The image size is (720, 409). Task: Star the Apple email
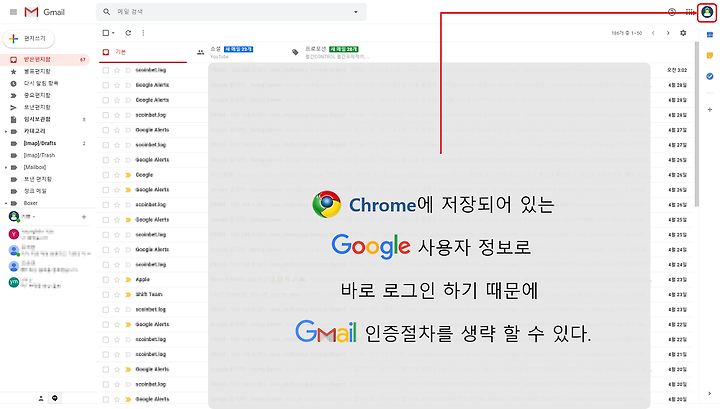117,280
